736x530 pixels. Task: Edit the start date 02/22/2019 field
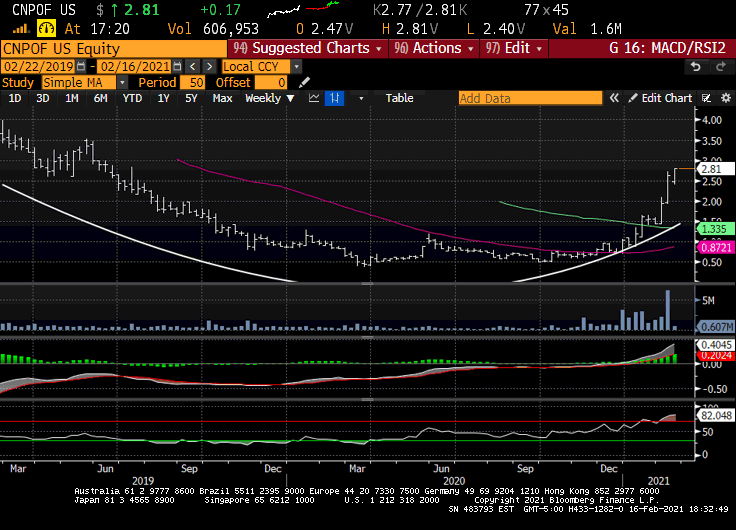[38, 66]
